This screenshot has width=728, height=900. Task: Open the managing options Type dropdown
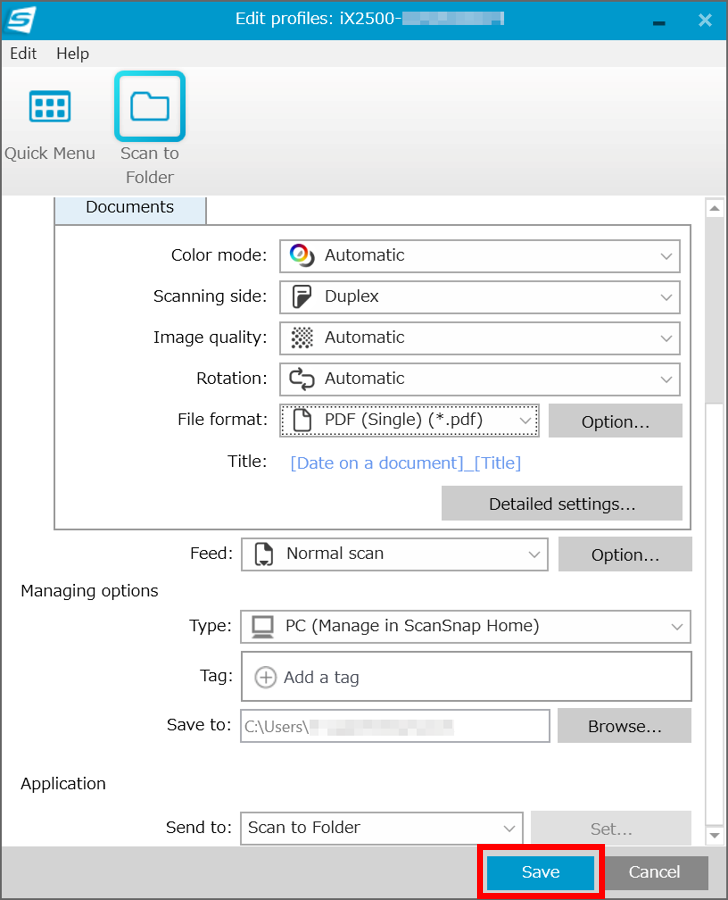[466, 627]
